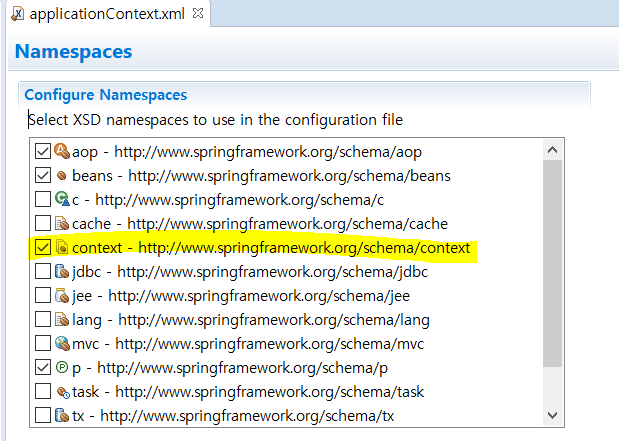This screenshot has width=619, height=441.
Task: Enable the cache namespace checkbox
Action: click(x=43, y=223)
